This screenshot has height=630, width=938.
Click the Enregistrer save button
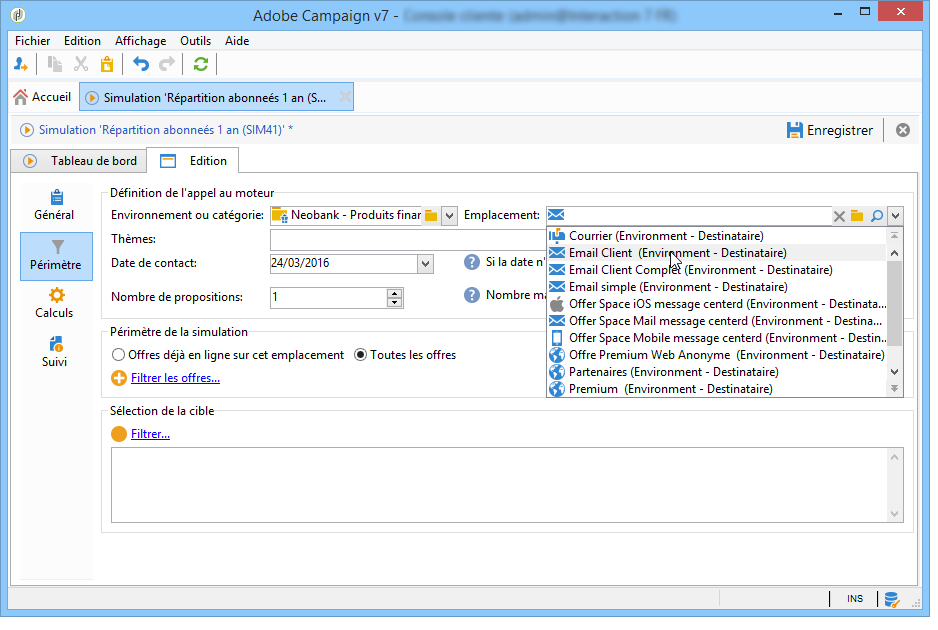pos(830,130)
